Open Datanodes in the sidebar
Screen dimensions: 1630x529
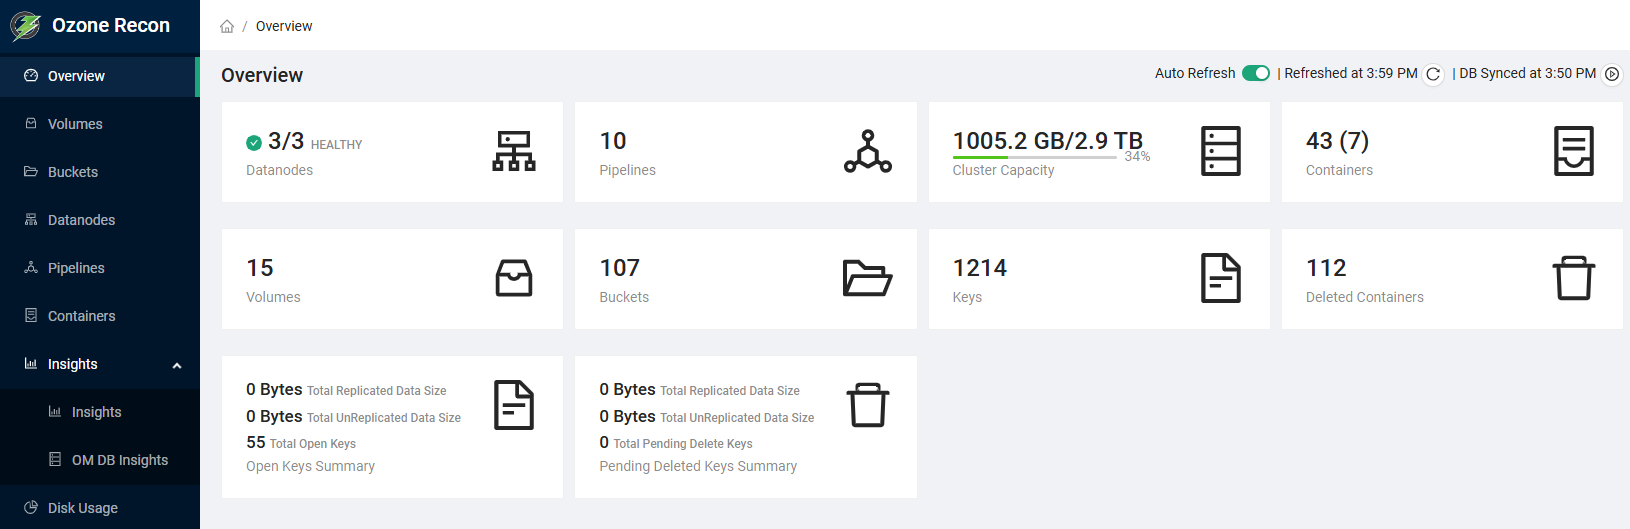click(100, 220)
